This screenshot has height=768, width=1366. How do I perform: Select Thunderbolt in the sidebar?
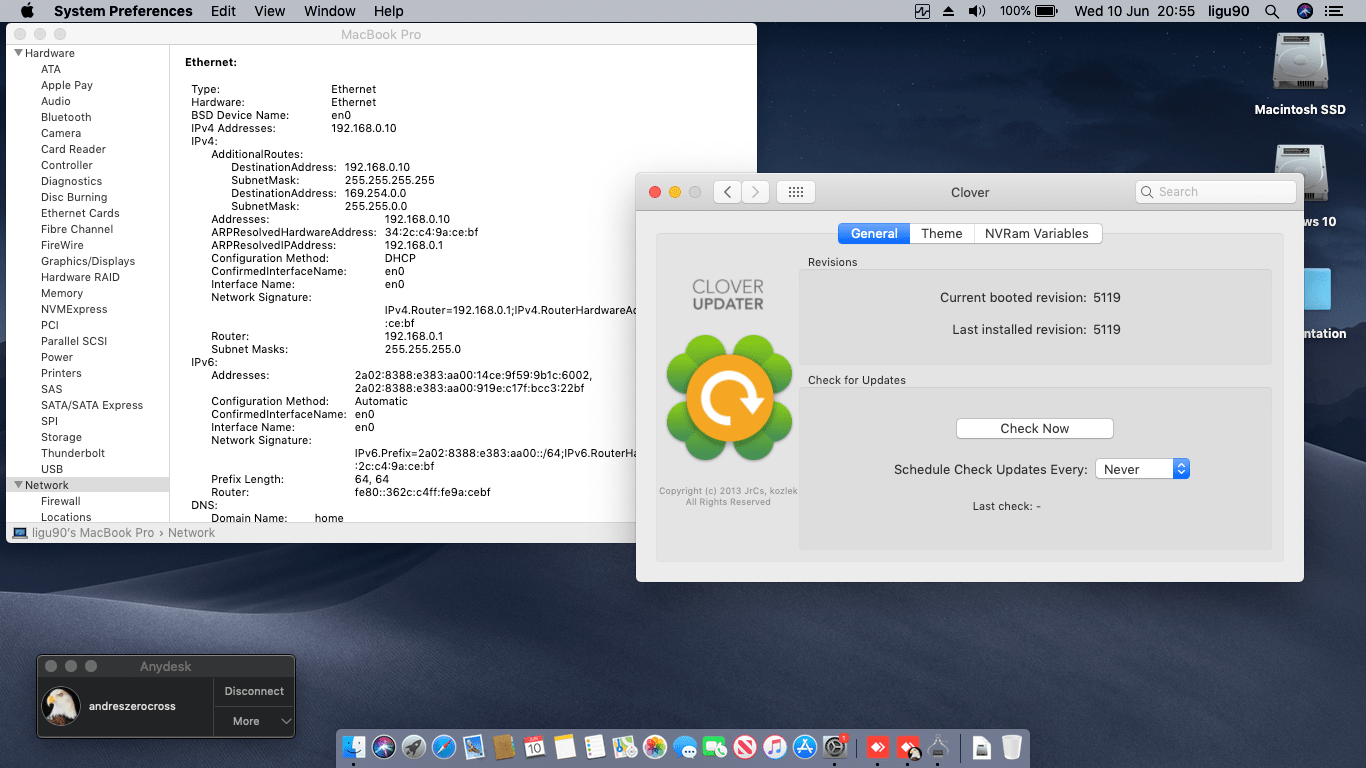pyautogui.click(x=73, y=453)
